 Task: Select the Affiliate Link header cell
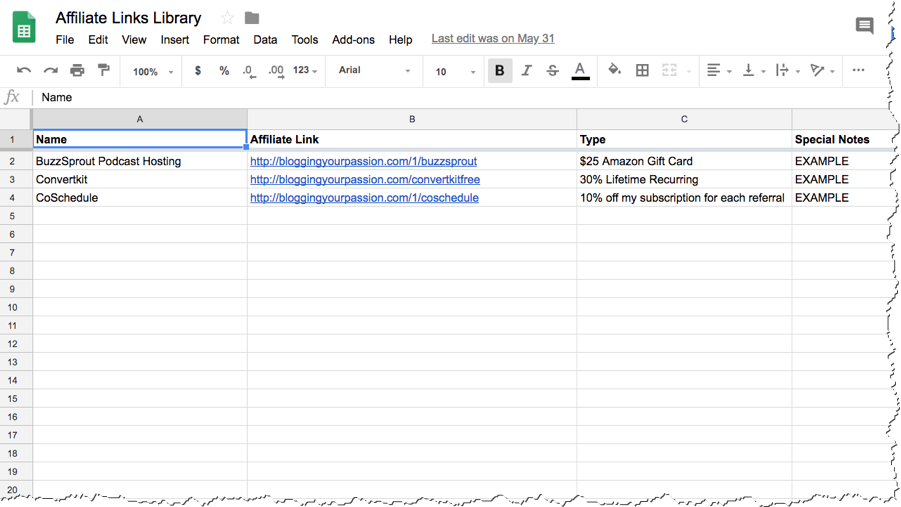[412, 139]
